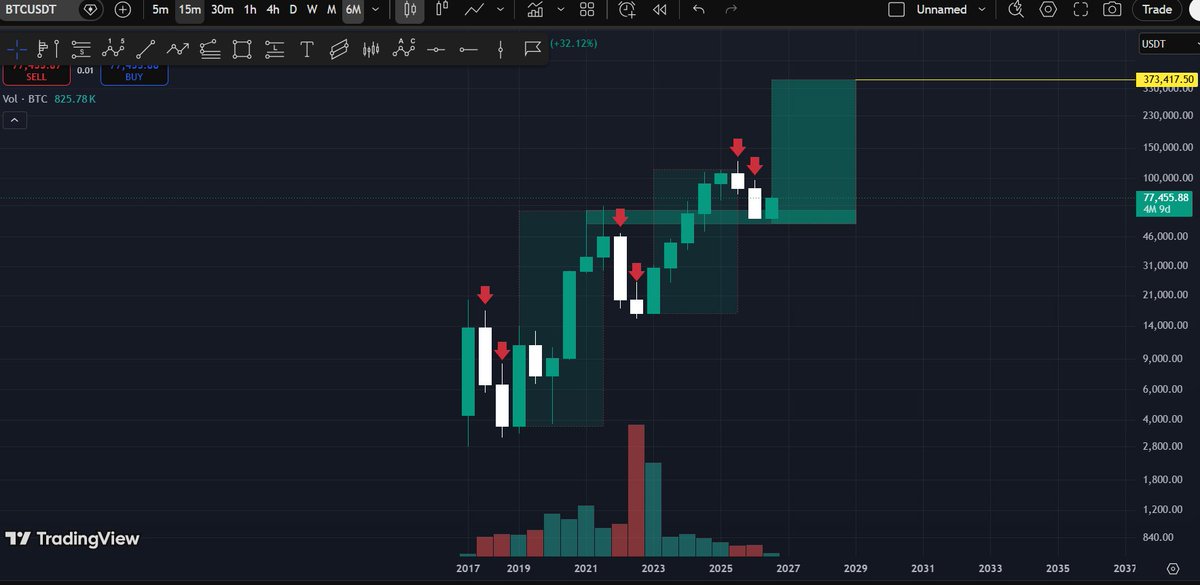Viewport: 1200px width, 585px height.
Task: Set timeframe to 5m
Action: coord(160,9)
